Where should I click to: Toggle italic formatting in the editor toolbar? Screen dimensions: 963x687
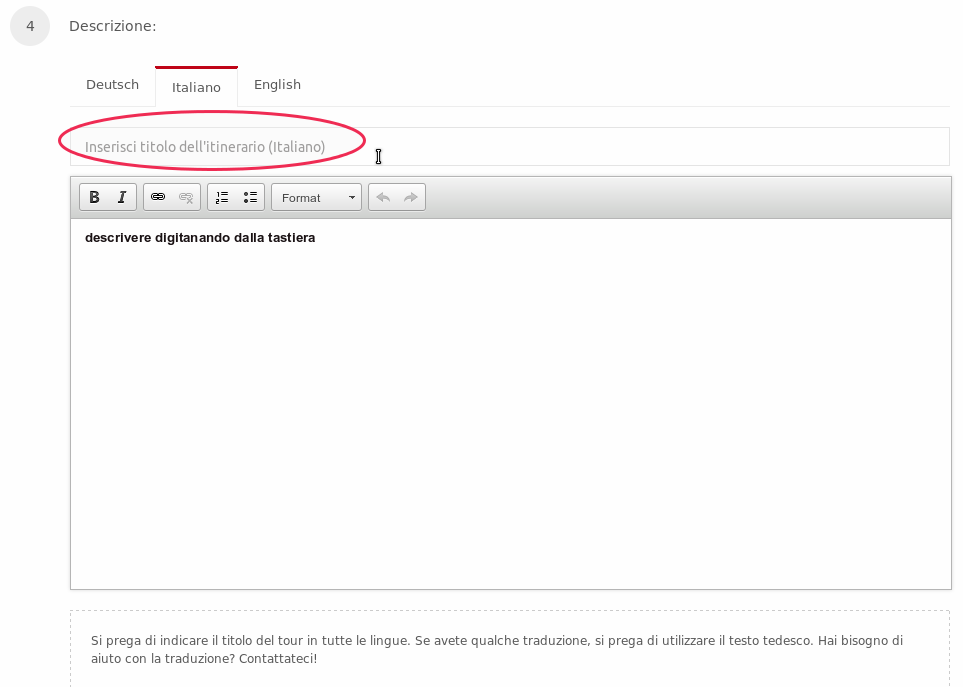coord(122,198)
